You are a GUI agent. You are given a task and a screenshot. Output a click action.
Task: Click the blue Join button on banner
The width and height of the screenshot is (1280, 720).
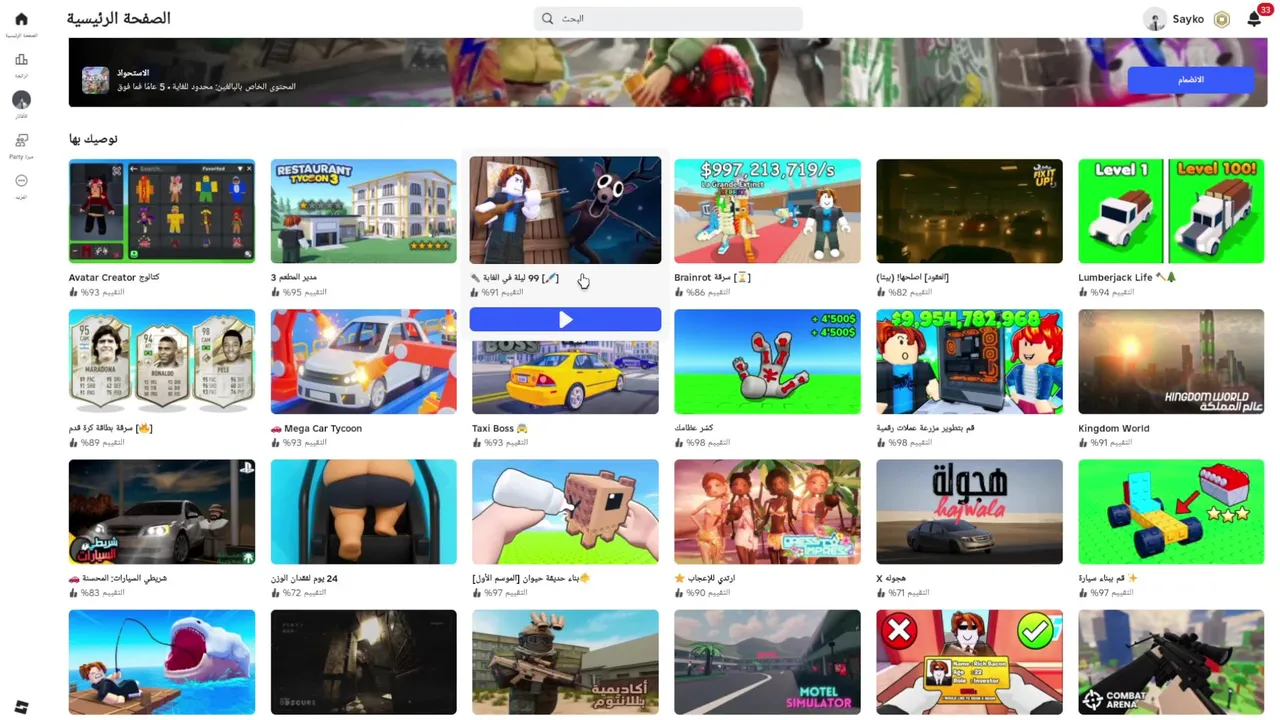(x=1190, y=80)
